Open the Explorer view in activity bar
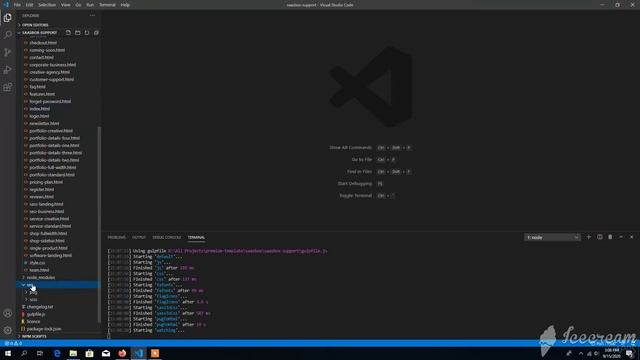Viewport: 640px width, 360px height. pos(8,18)
